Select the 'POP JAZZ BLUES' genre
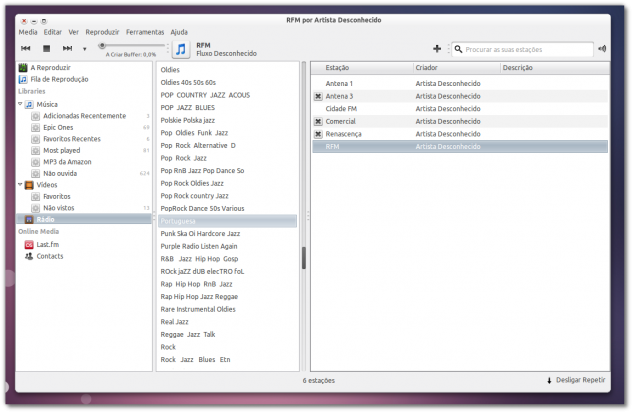This screenshot has height=413, width=633. [x=188, y=108]
